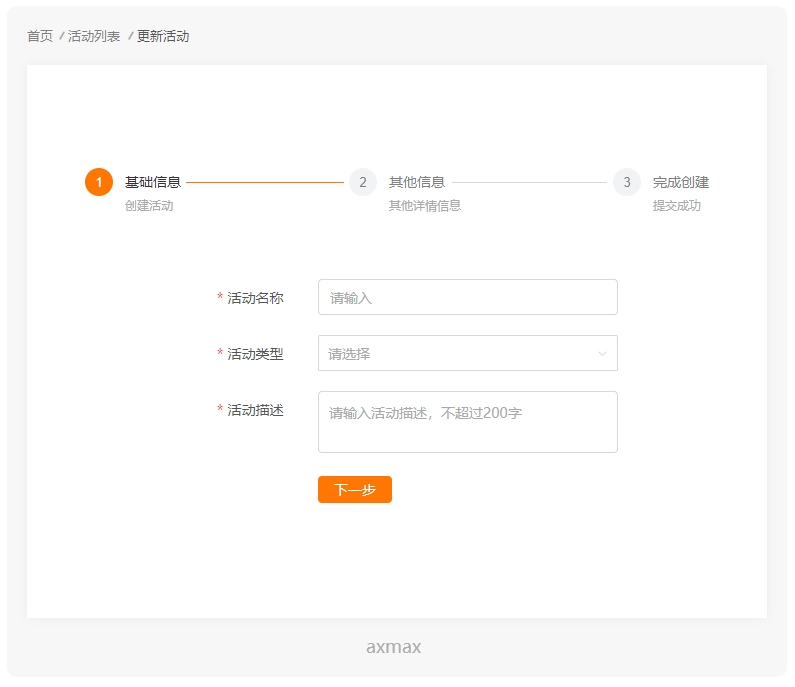Click the orange 下一步 button
The width and height of the screenshot is (795, 687).
(355, 489)
